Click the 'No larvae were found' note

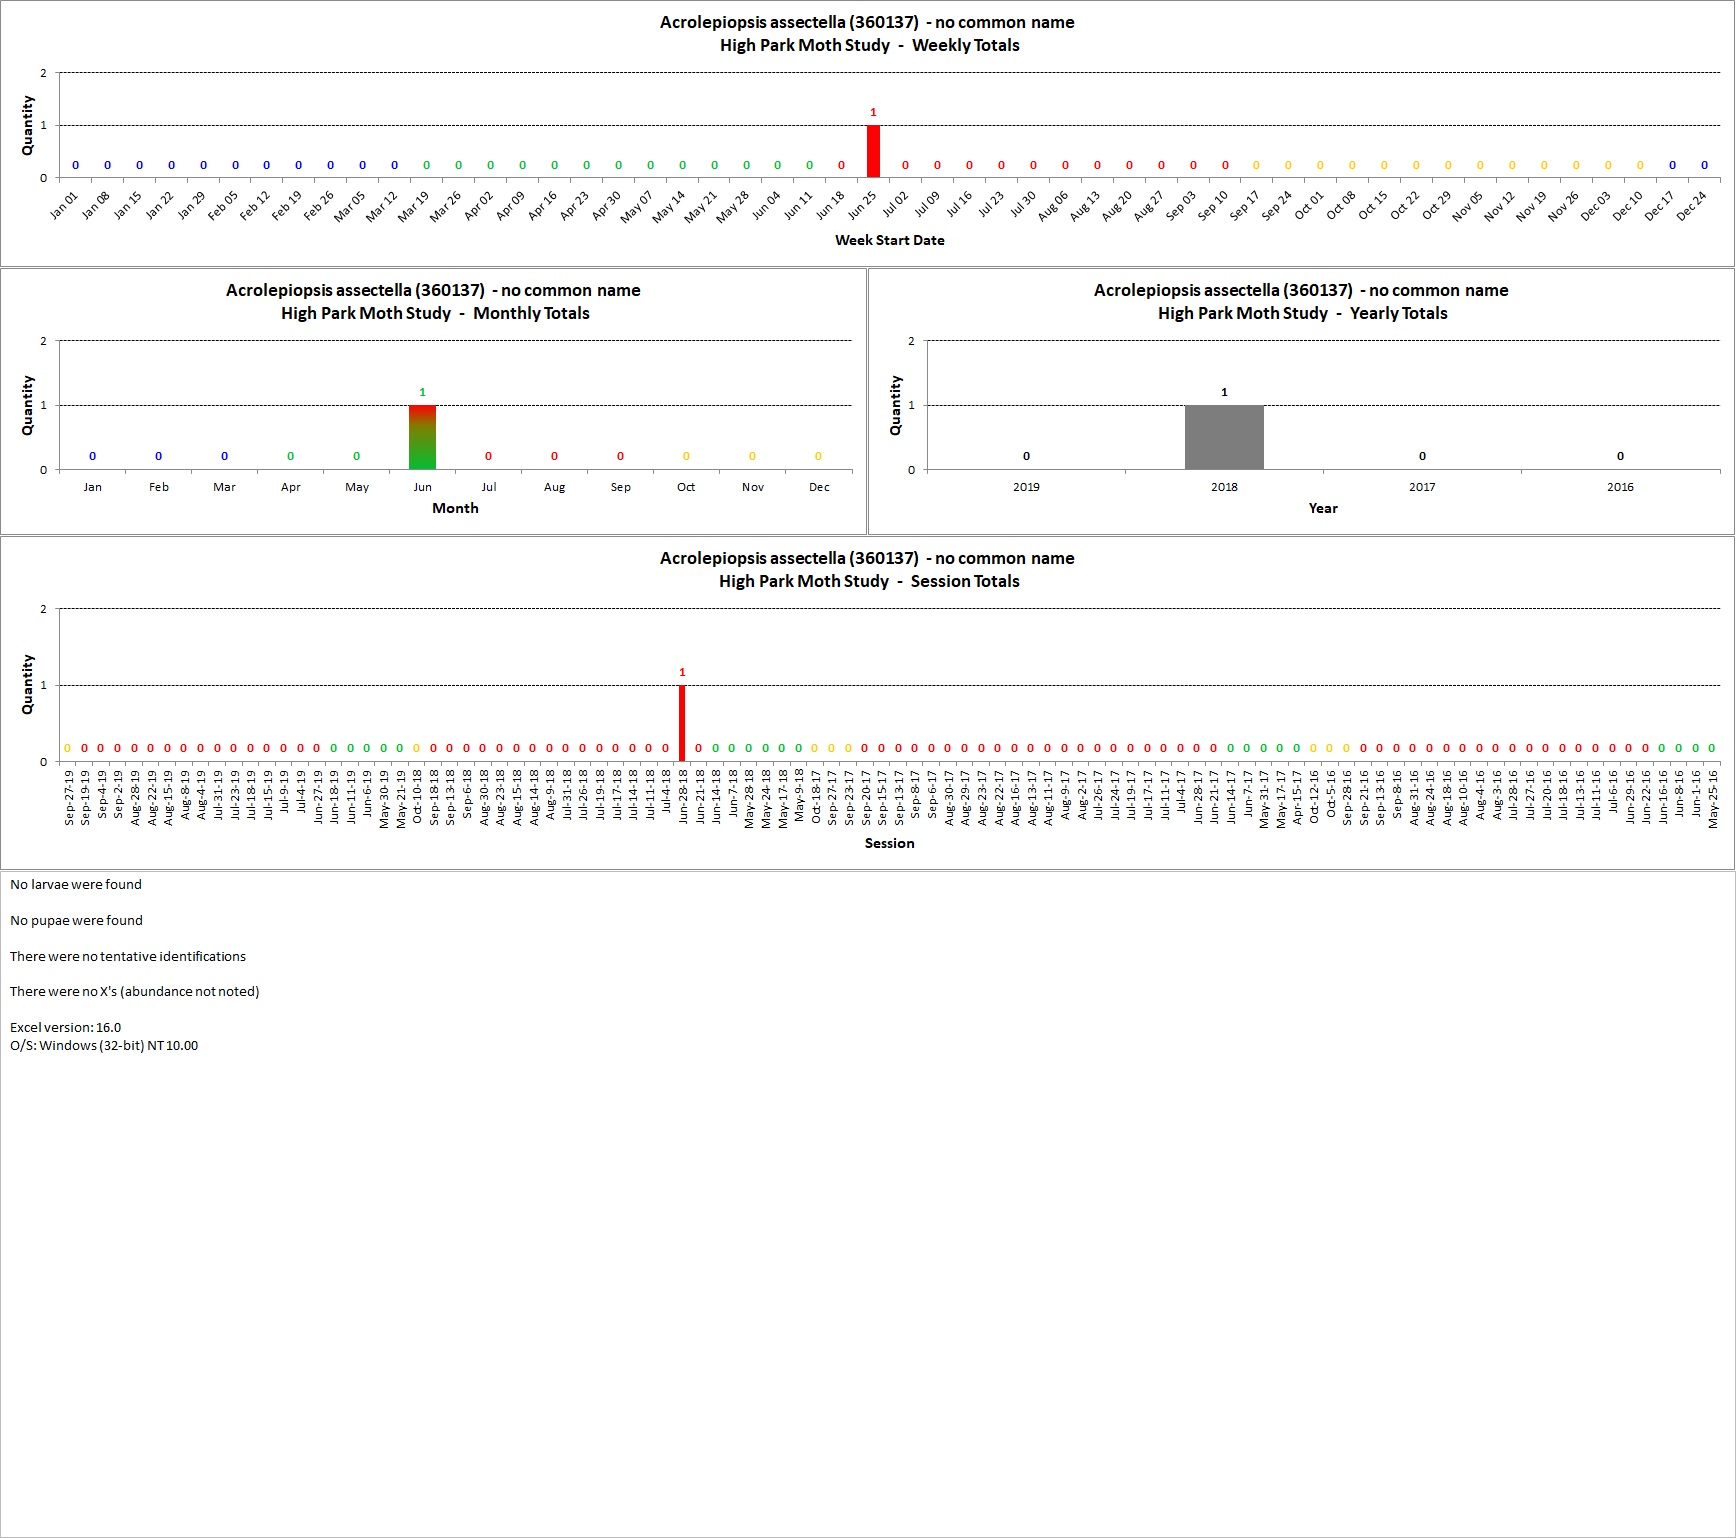[x=76, y=884]
